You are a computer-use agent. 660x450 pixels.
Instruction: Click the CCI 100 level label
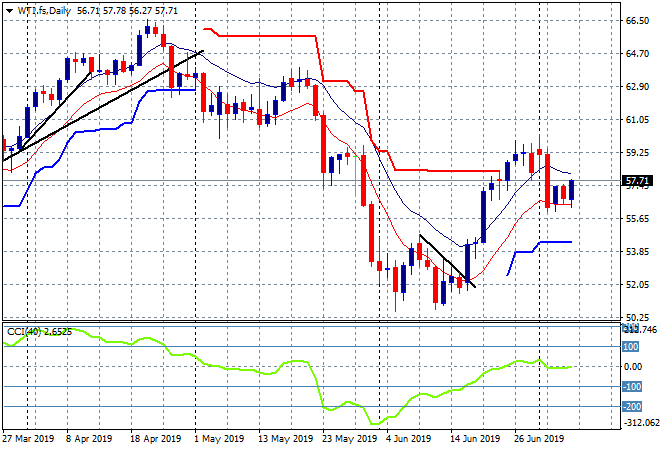click(631, 347)
